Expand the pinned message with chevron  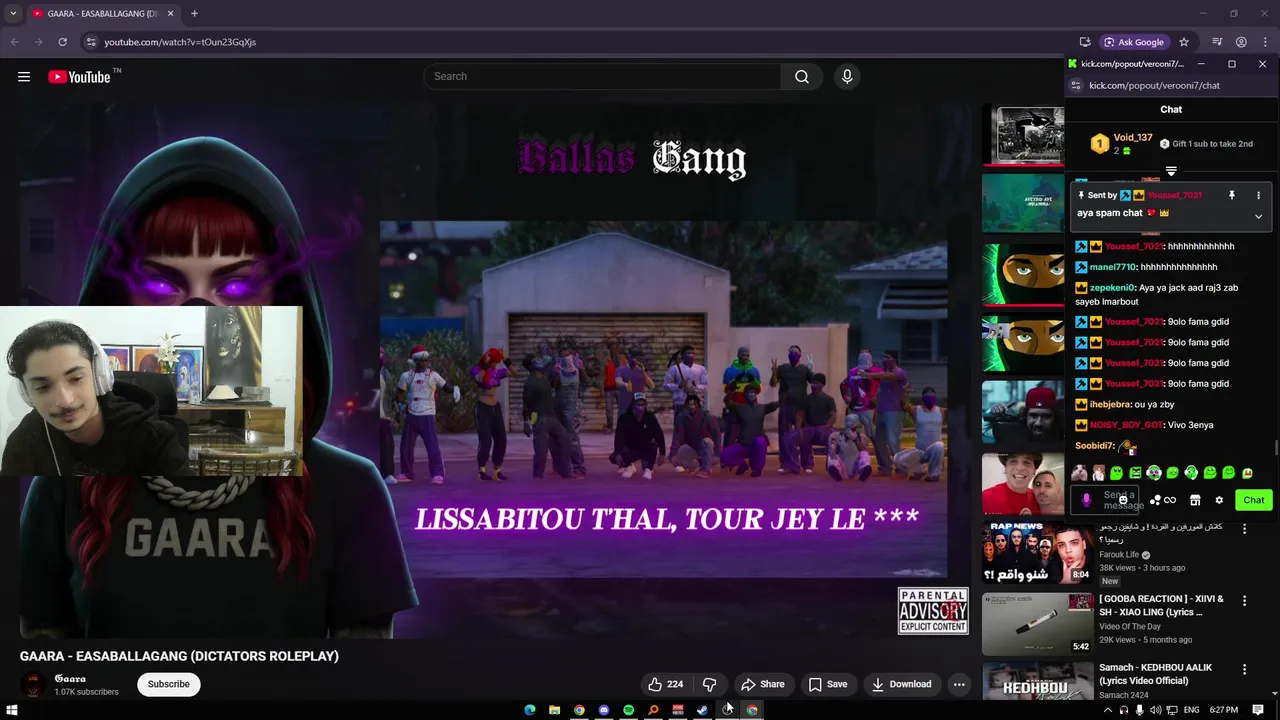[1258, 216]
